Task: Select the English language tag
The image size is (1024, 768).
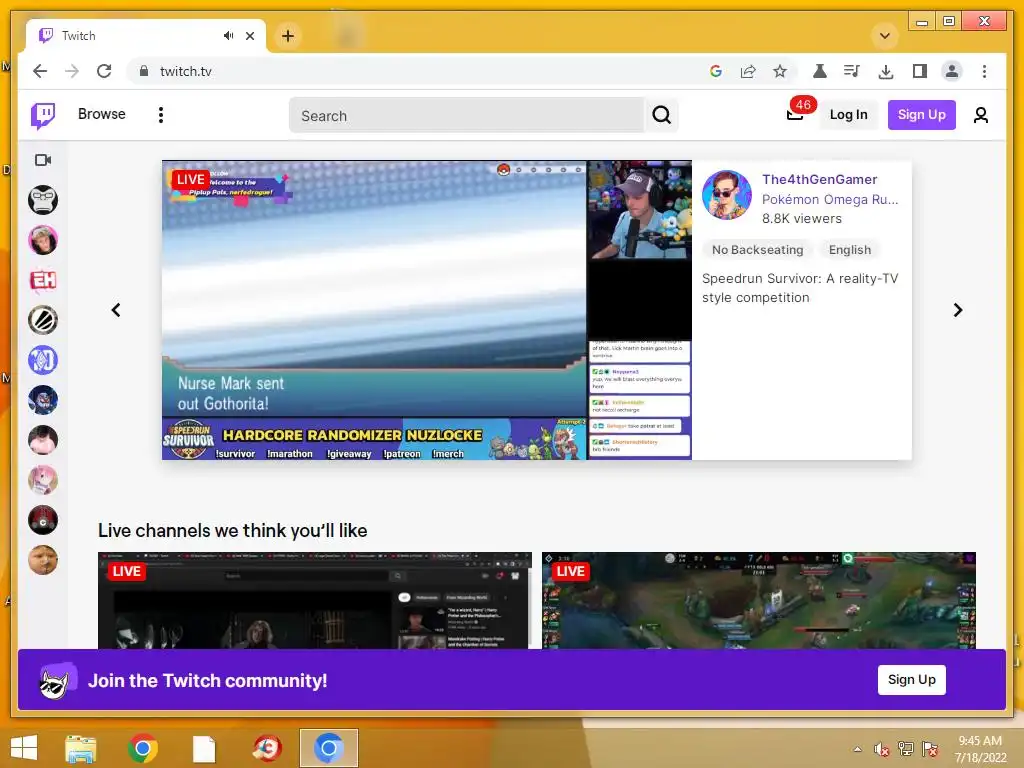Action: click(849, 249)
